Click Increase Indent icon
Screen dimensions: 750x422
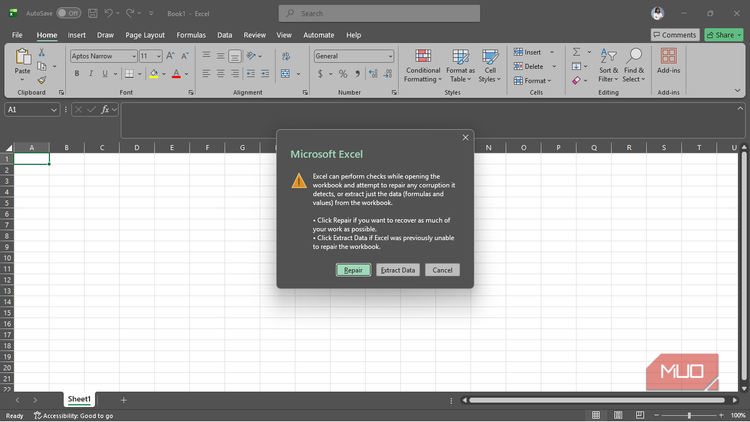point(265,74)
